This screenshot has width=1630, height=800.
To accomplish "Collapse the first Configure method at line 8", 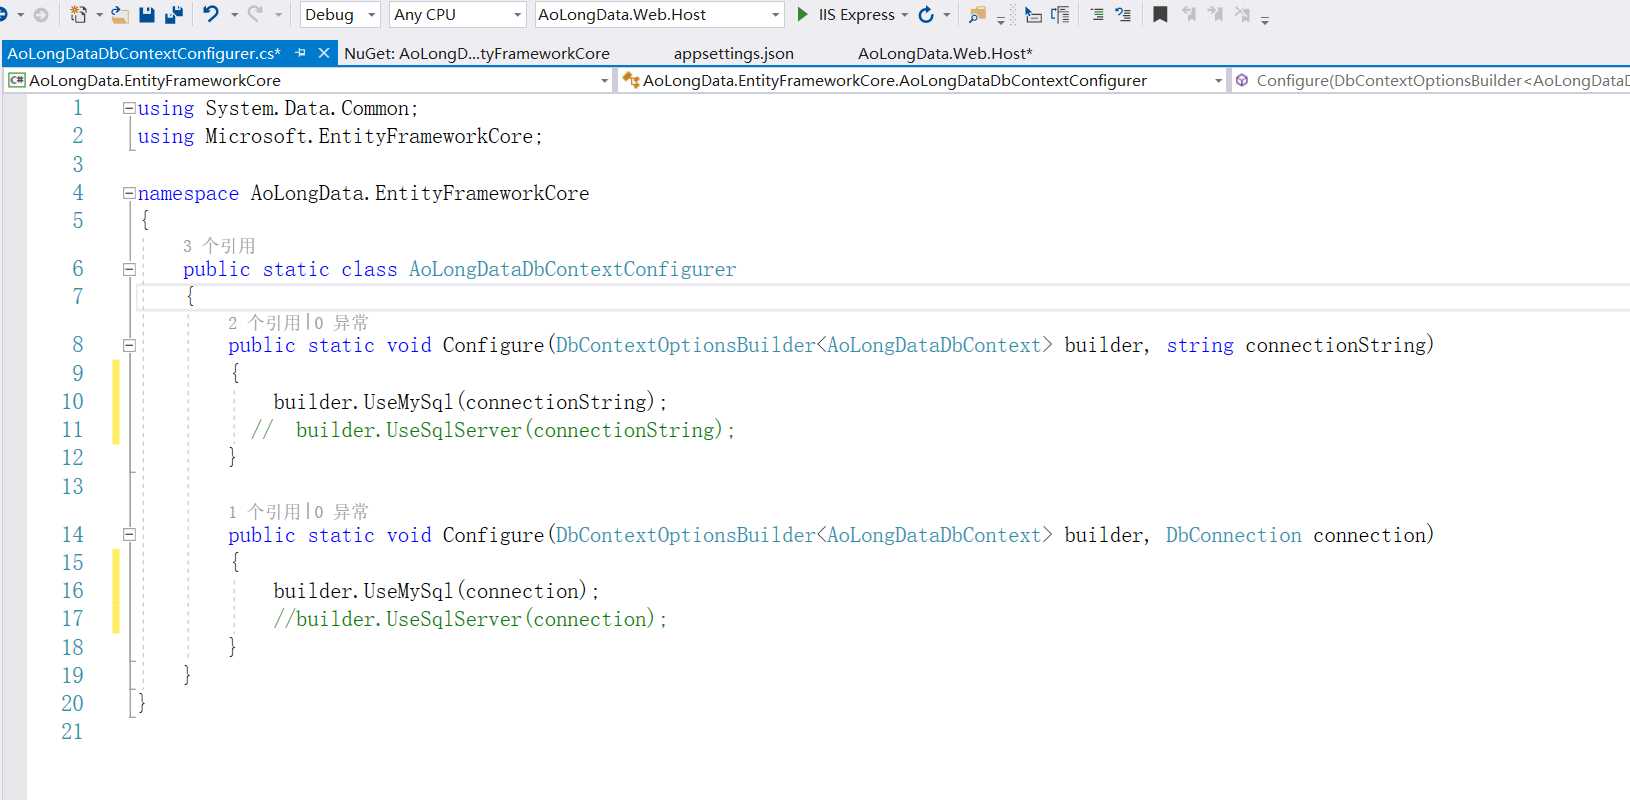I will 129,345.
